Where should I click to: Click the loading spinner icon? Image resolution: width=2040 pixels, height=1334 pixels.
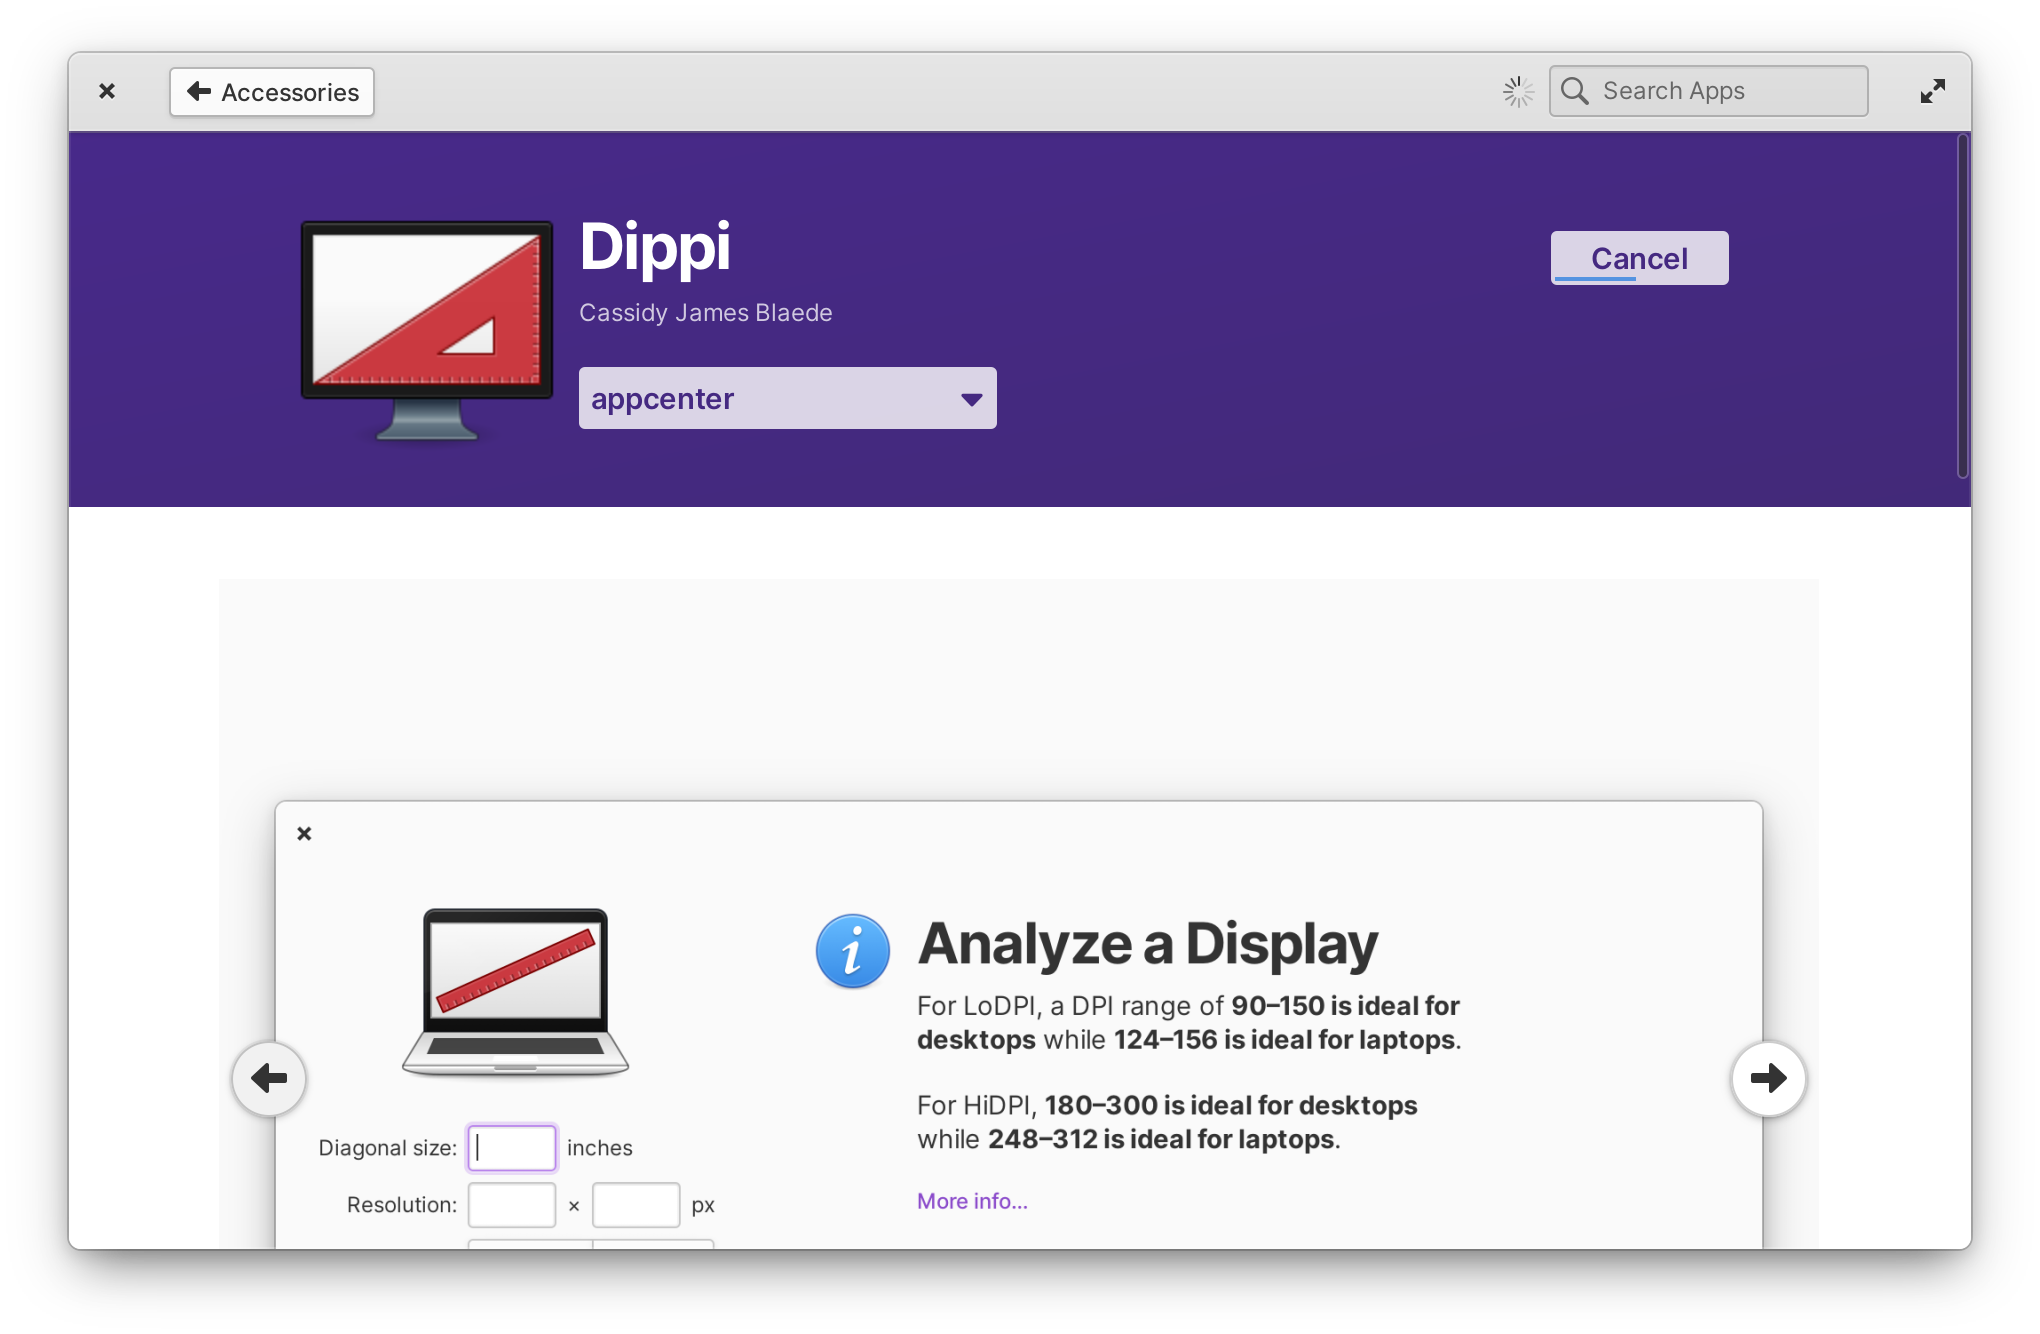click(x=1517, y=91)
